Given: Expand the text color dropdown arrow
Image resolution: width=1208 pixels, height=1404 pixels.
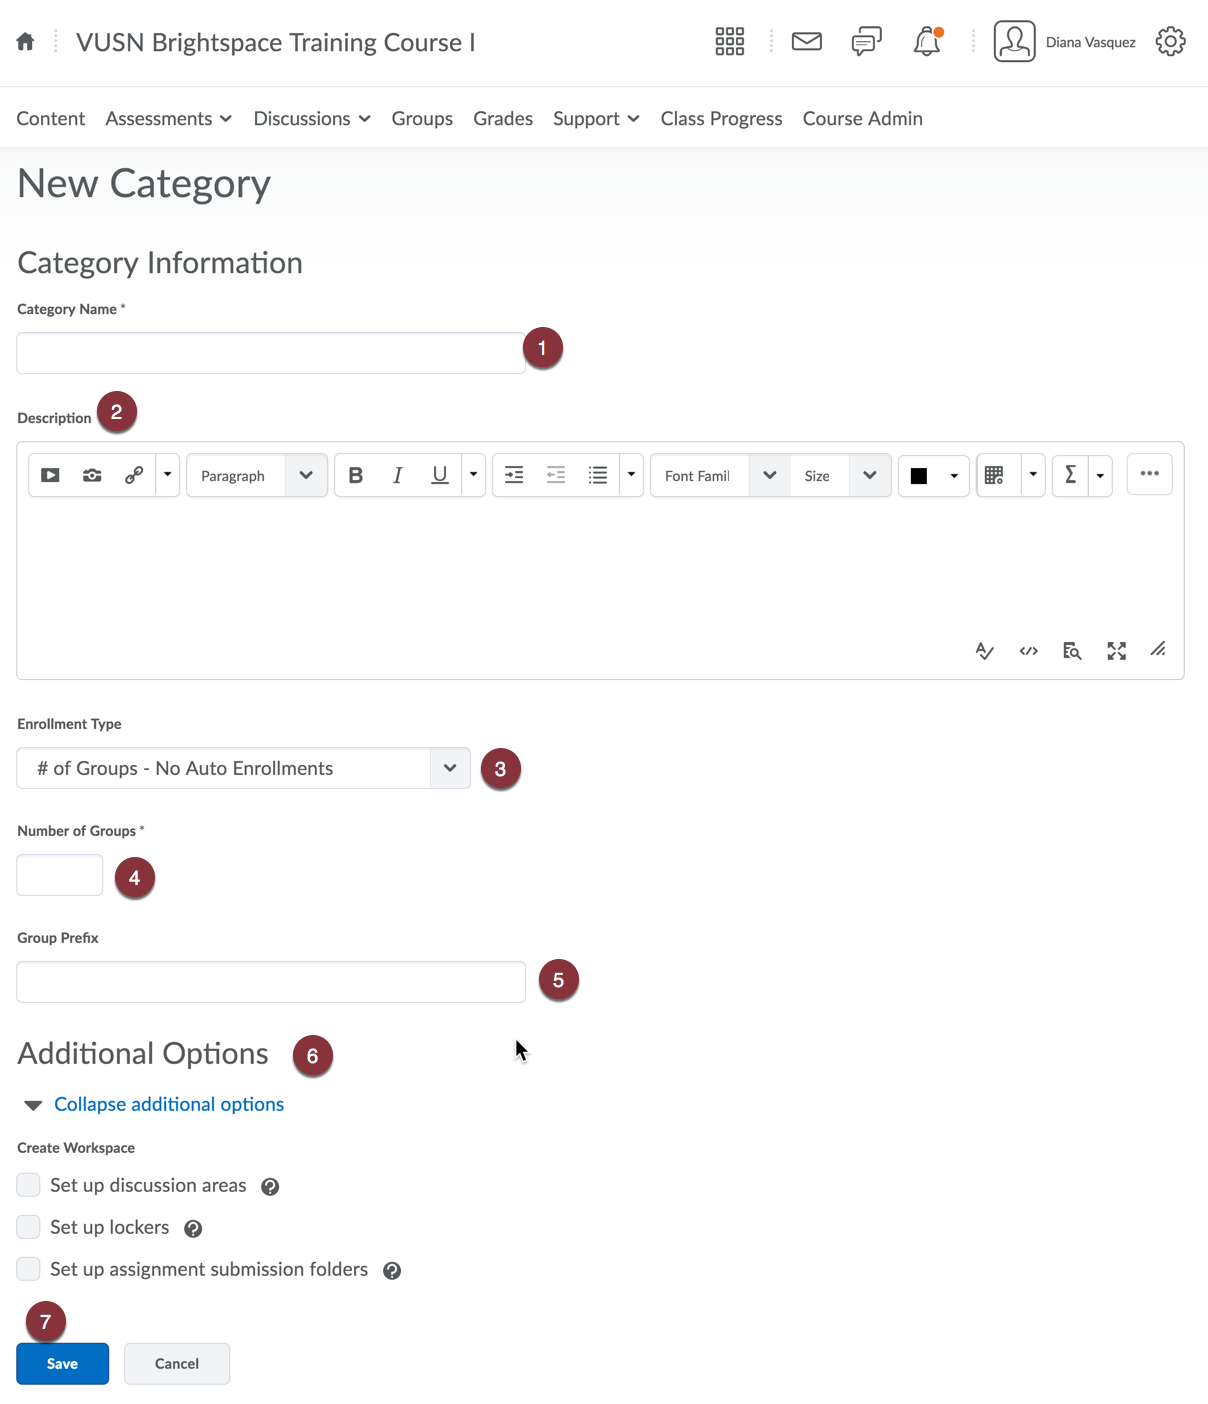Looking at the screenshot, I should click(x=954, y=475).
